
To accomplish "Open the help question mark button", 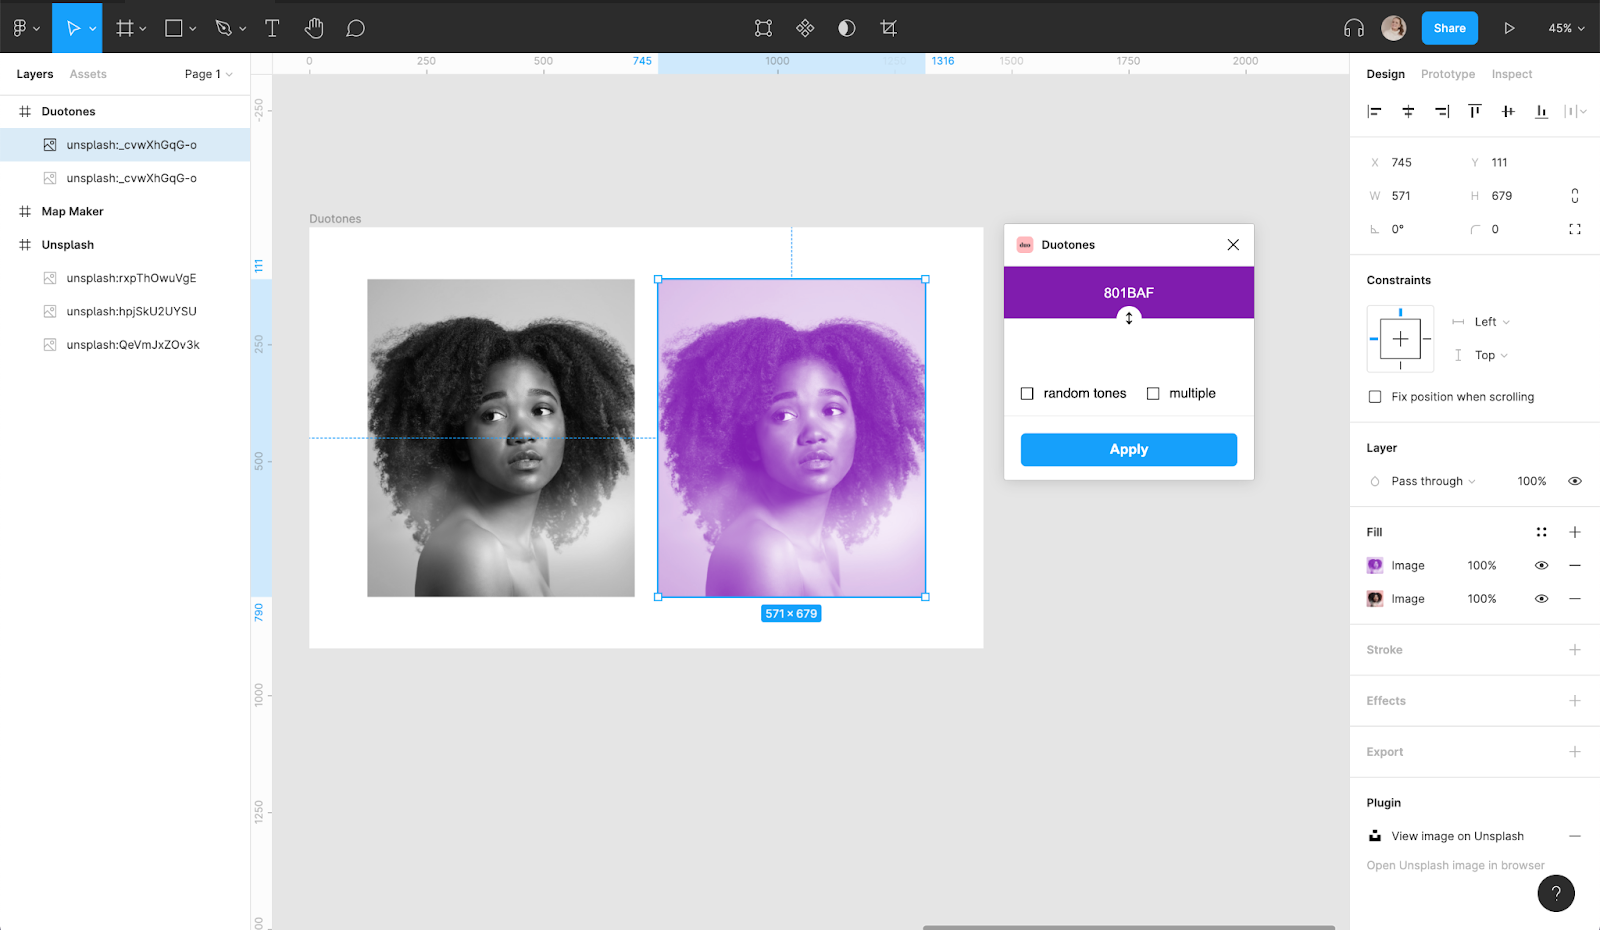I will coord(1556,893).
